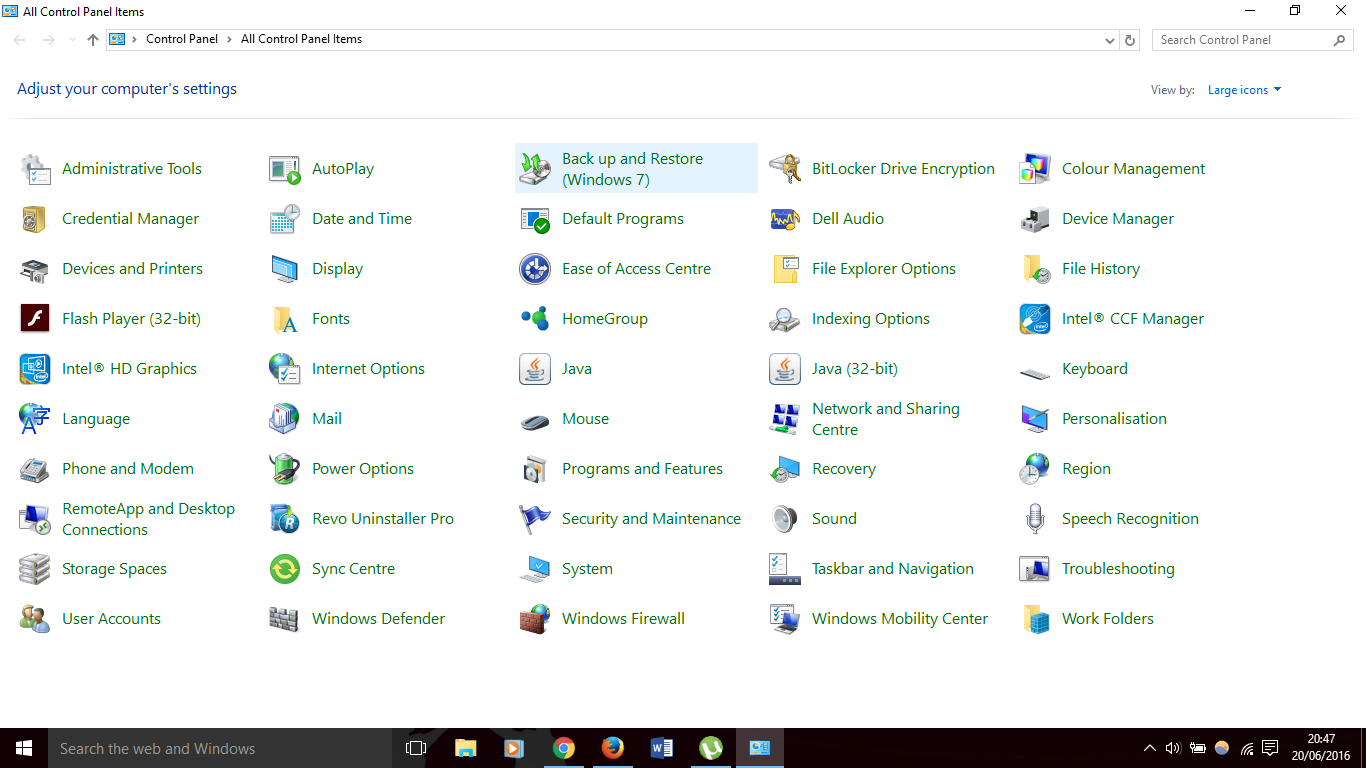1366x768 pixels.
Task: Open the Keyboard icon
Action: click(1035, 372)
